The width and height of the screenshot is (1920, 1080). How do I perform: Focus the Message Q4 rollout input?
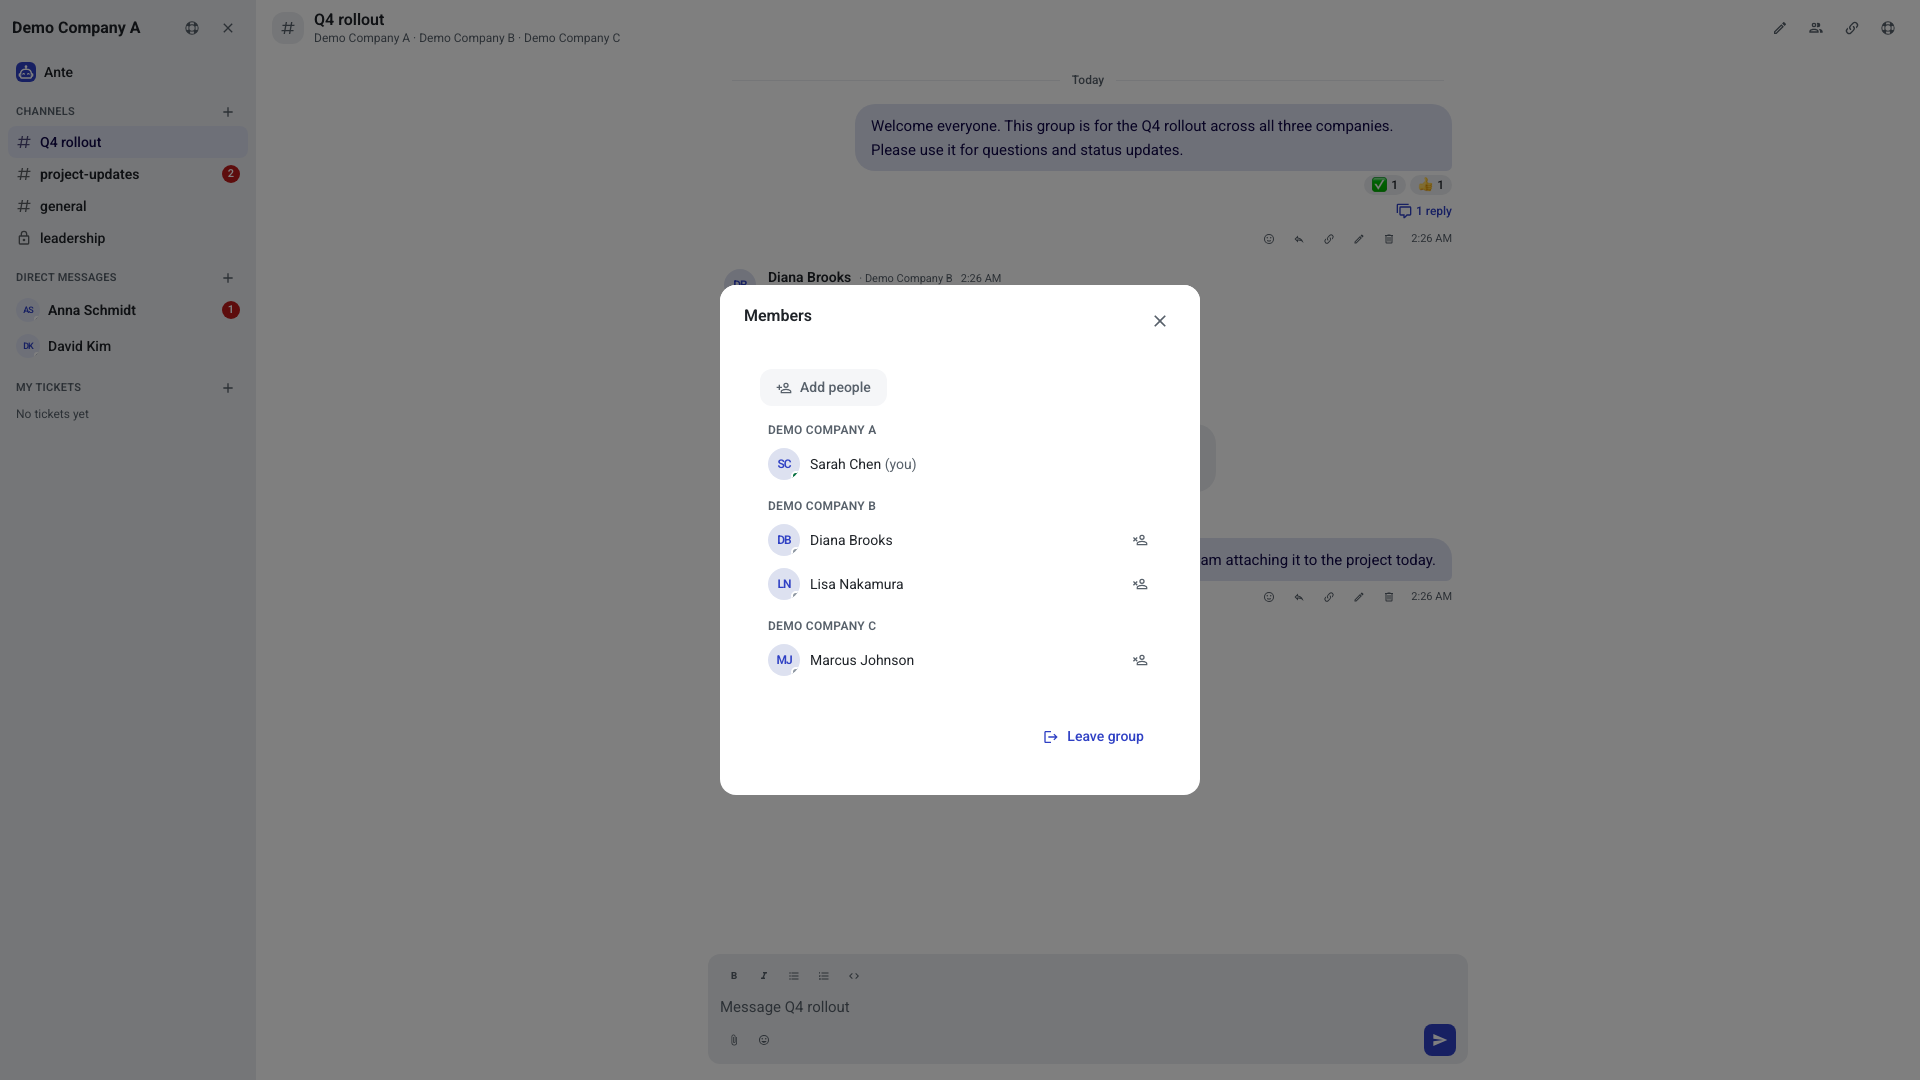pyautogui.click(x=1088, y=1007)
